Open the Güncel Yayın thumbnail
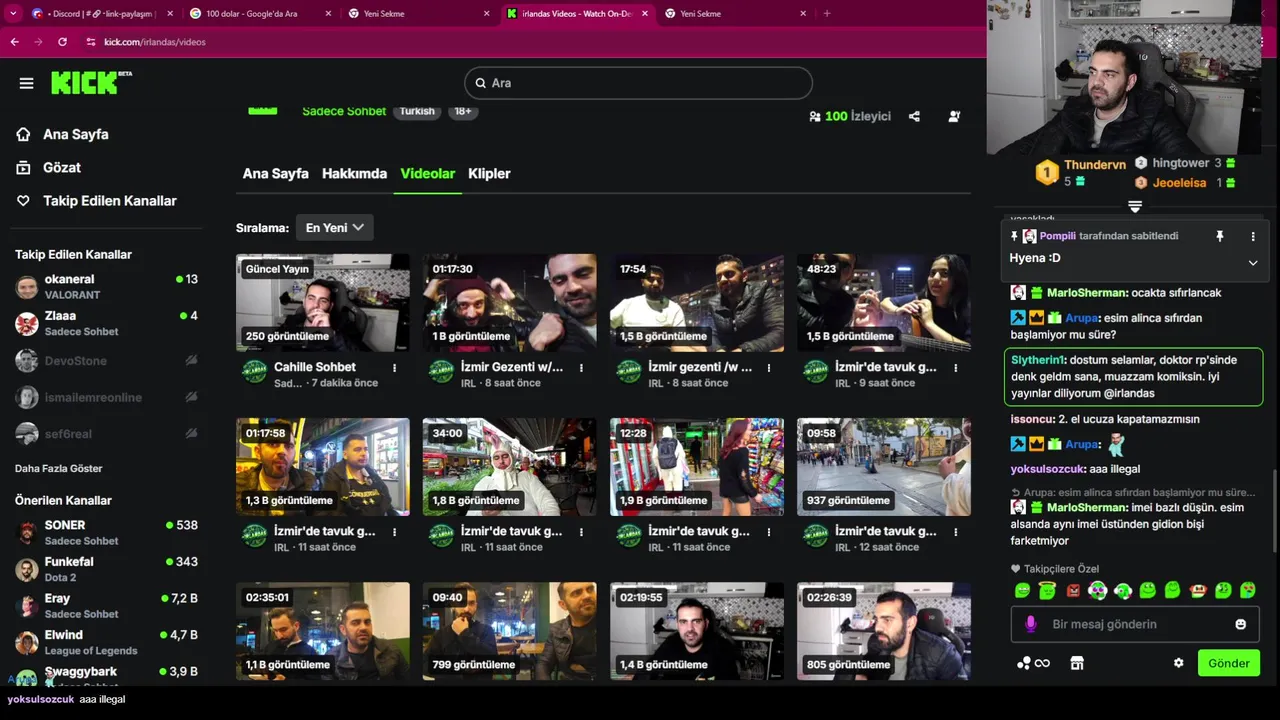1280x720 pixels. click(322, 303)
